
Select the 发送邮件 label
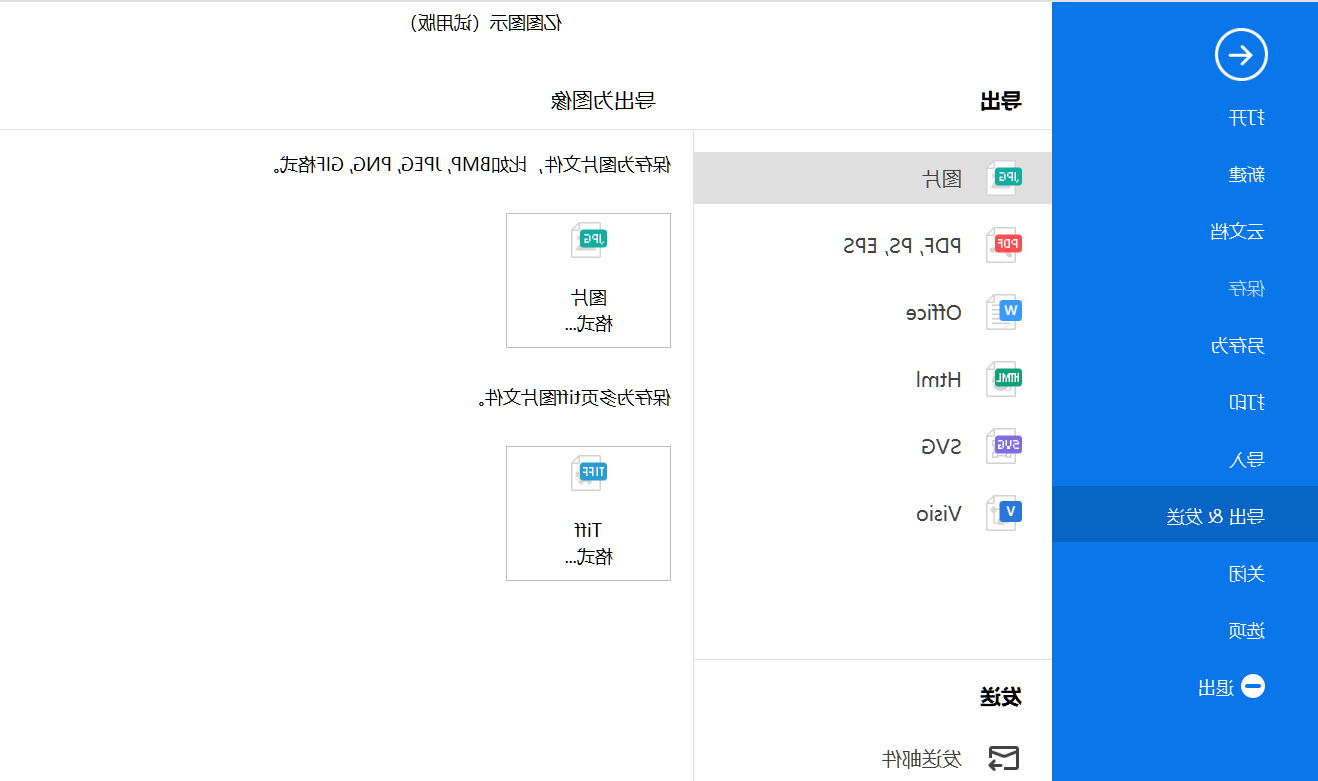(x=922, y=759)
